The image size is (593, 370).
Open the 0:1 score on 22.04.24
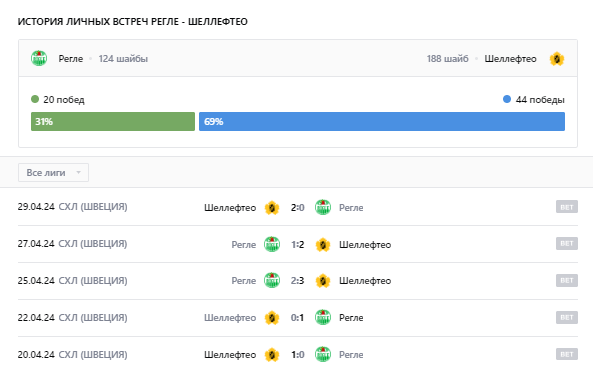tap(298, 317)
